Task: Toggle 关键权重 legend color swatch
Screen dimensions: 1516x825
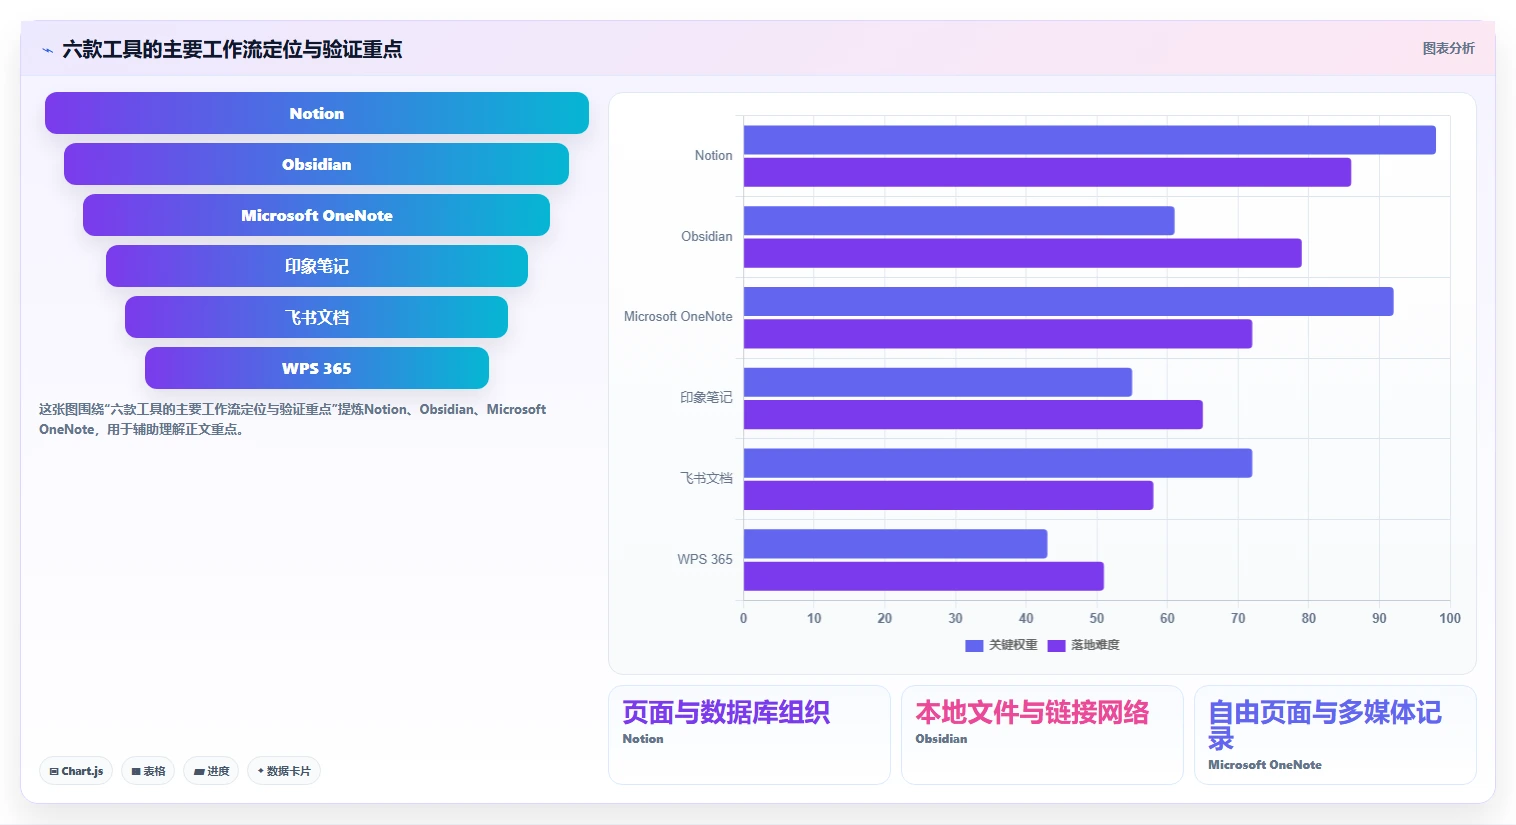Action: point(974,646)
